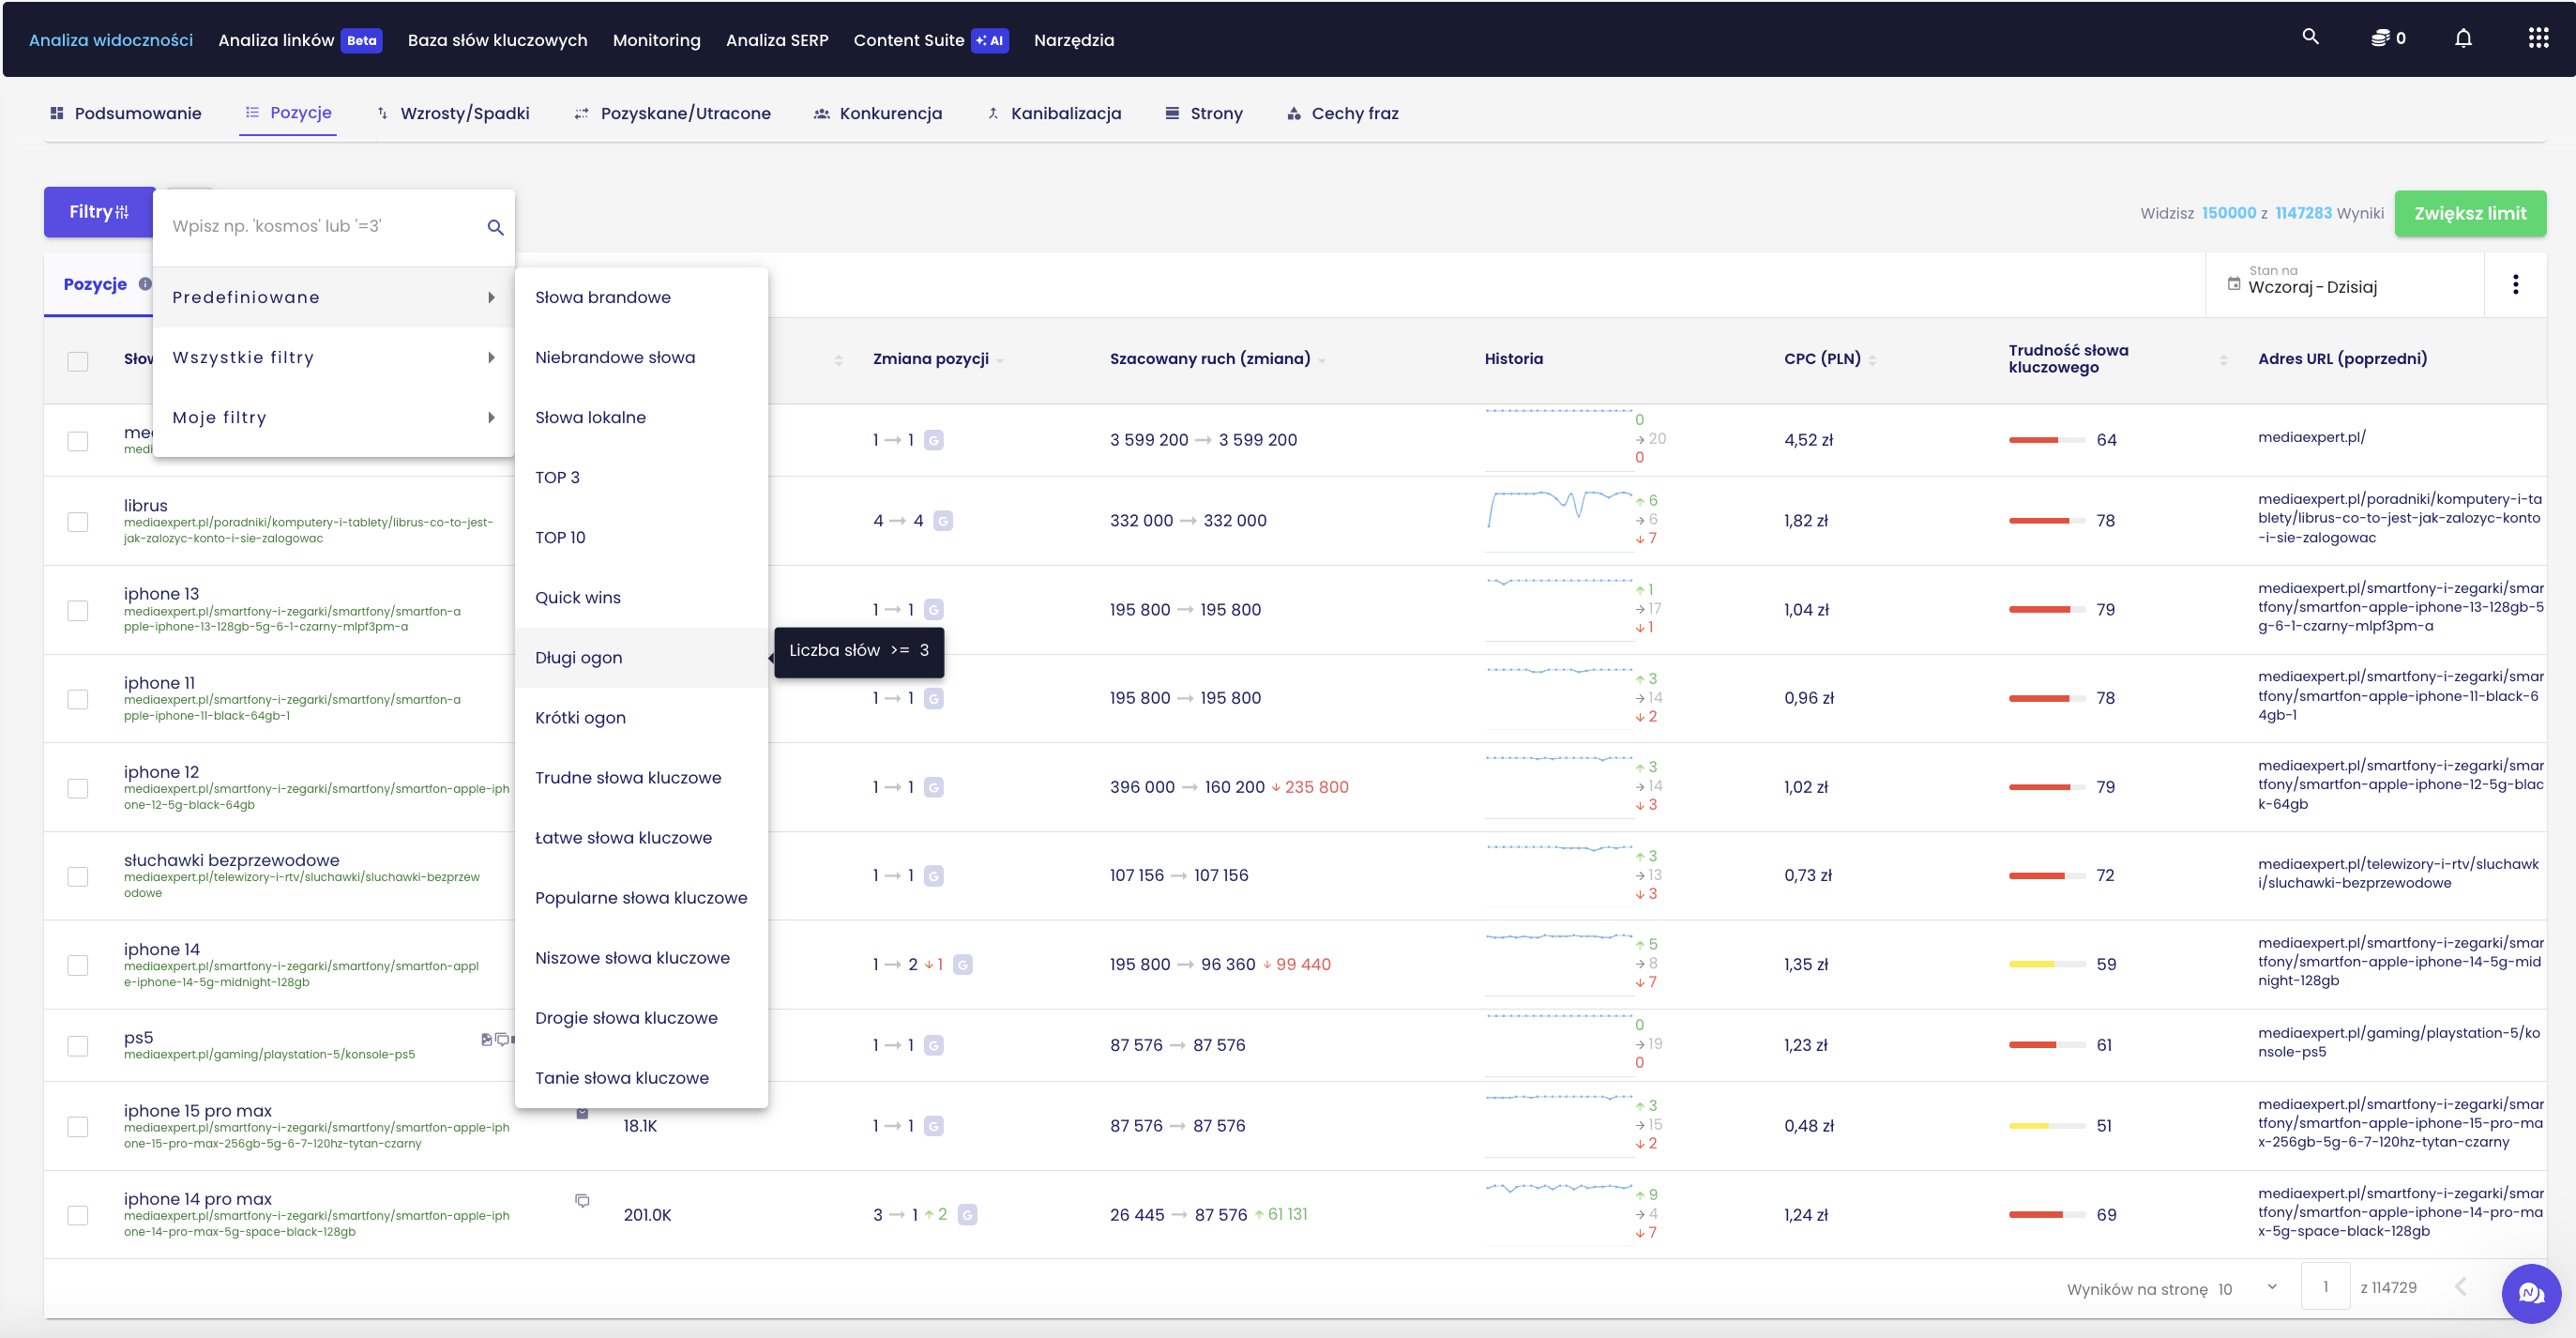Sort by Trudność słowa kluczowego column arrows
Image resolution: width=2576 pixels, height=1338 pixels.
click(x=2223, y=360)
